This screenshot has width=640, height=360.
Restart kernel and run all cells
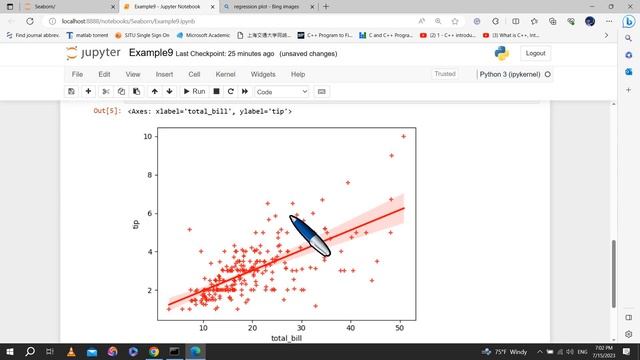(245, 91)
